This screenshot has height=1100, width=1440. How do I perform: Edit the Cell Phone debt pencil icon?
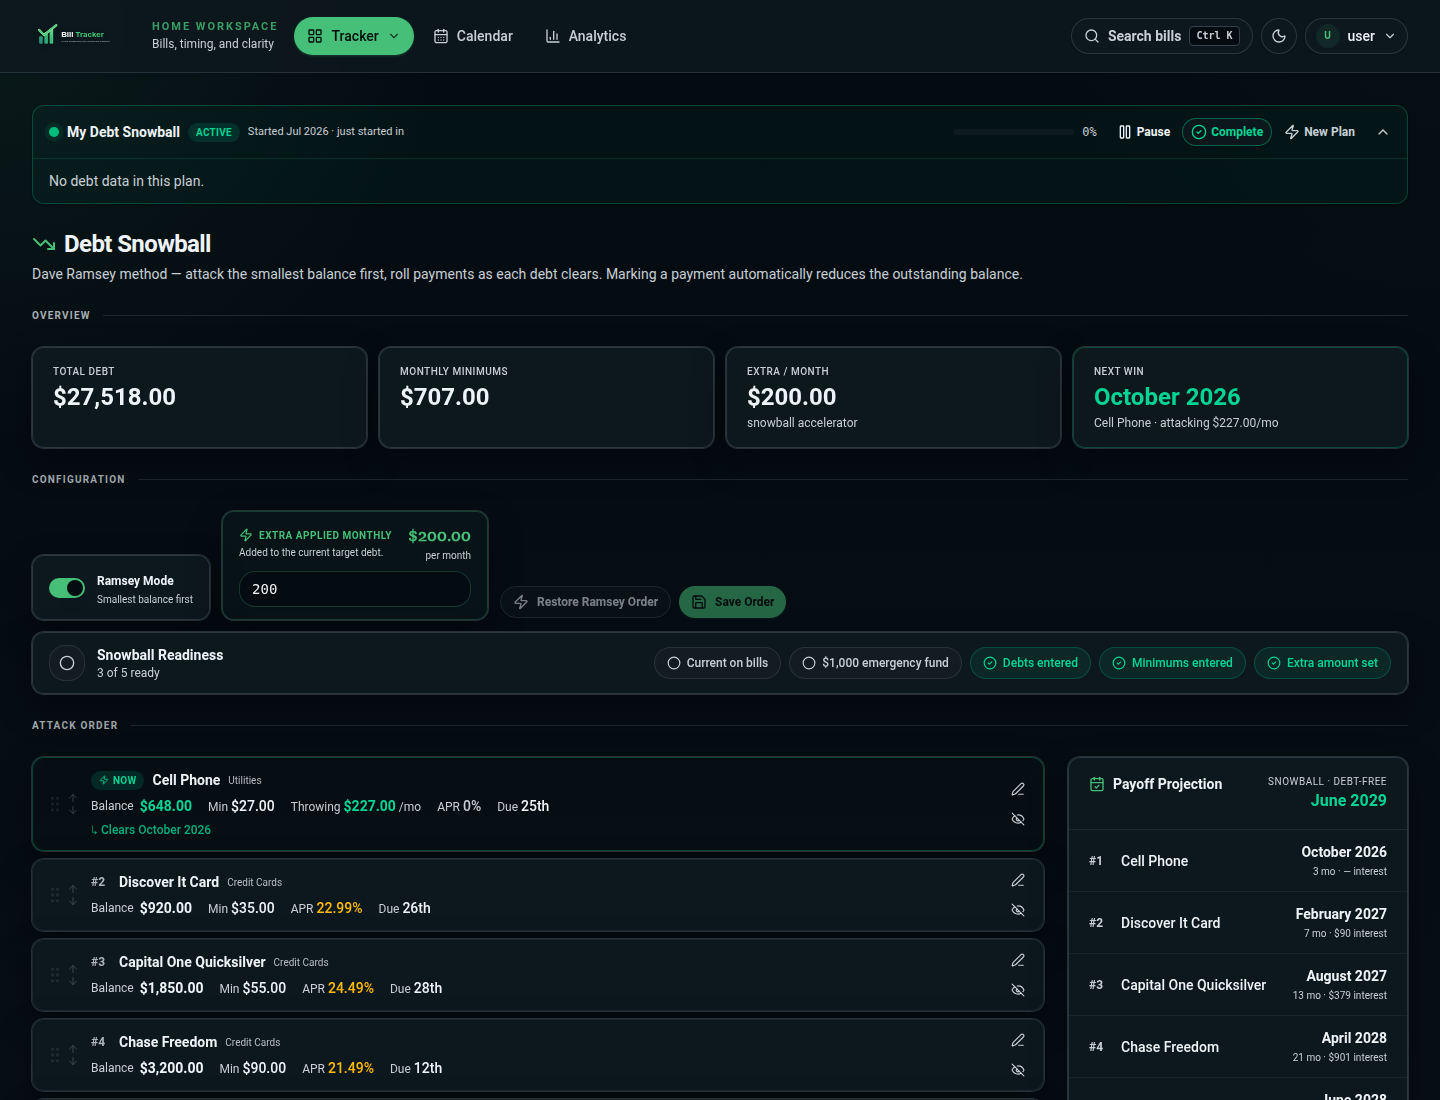click(x=1018, y=789)
